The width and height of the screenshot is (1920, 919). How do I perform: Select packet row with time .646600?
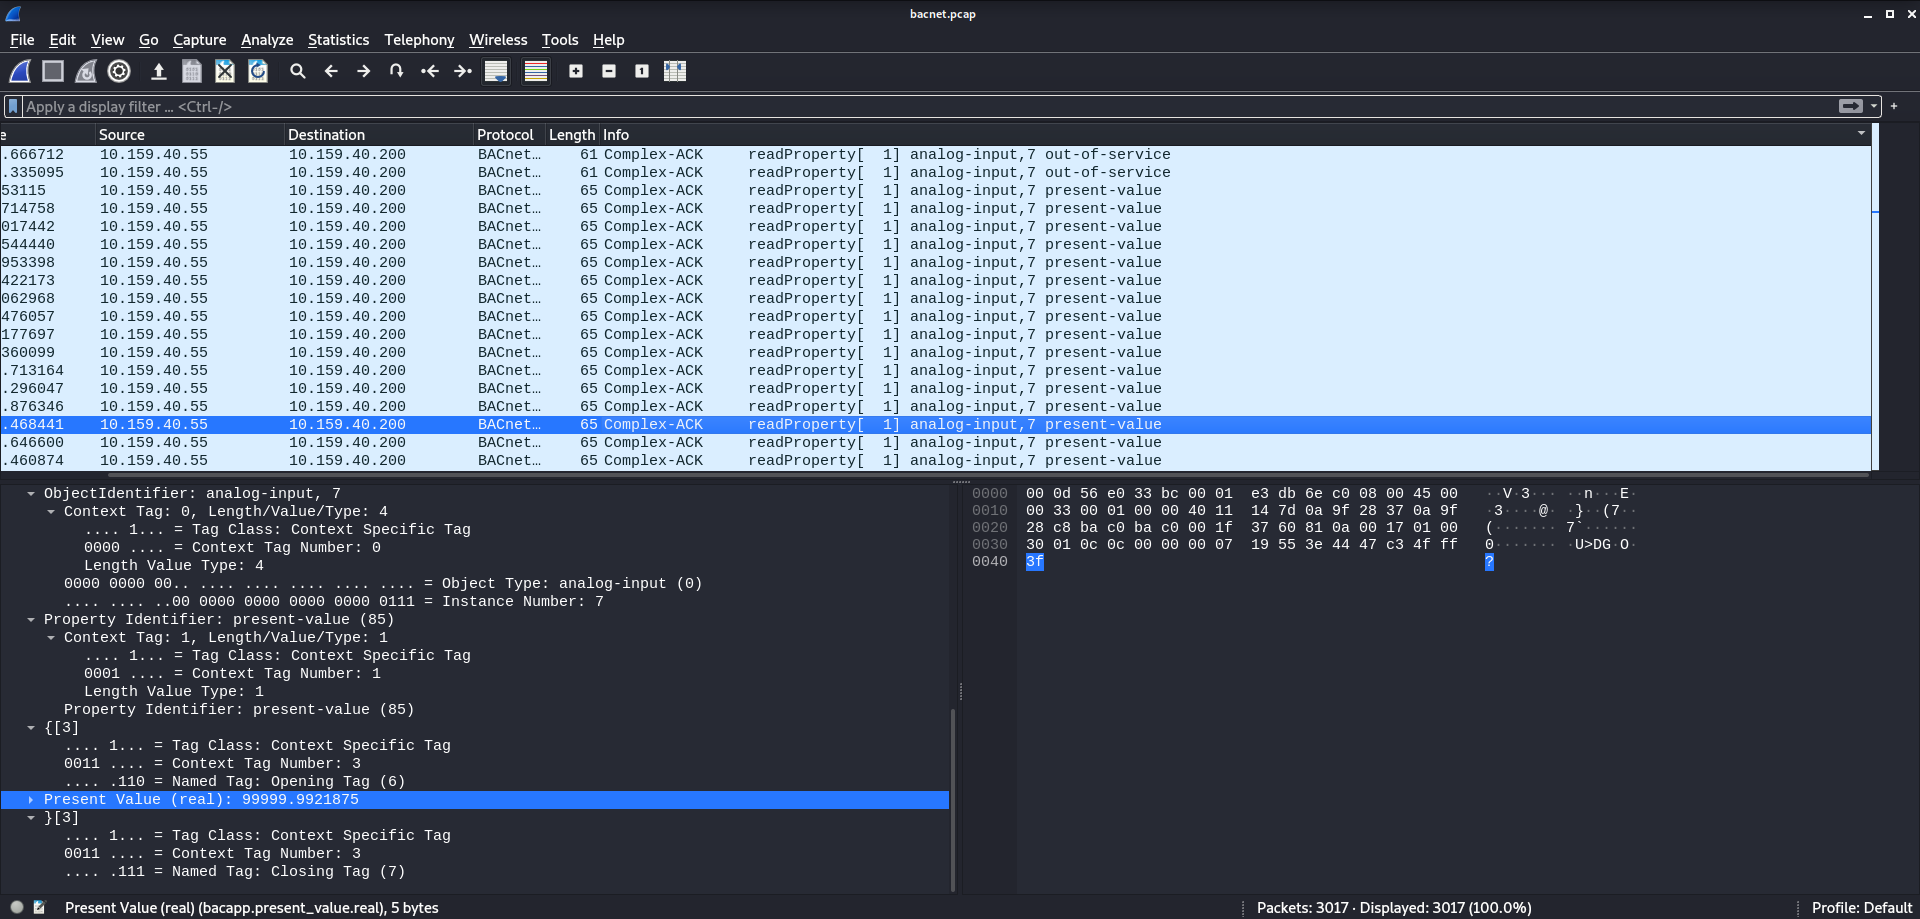(x=935, y=442)
